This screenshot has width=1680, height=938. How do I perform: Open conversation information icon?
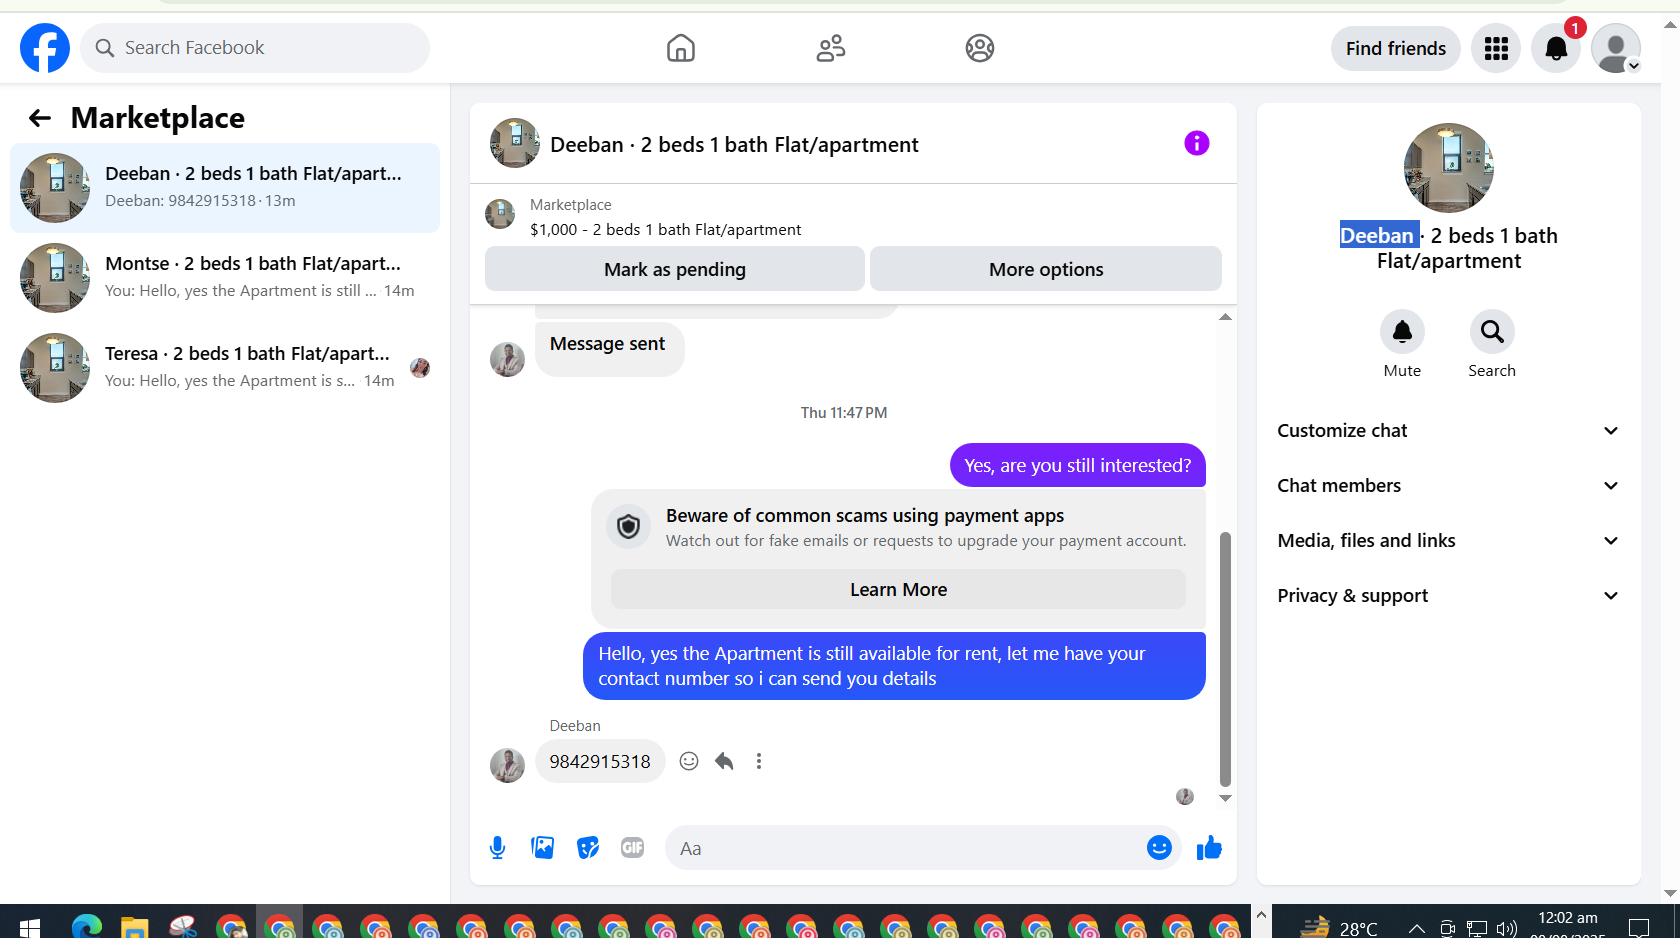point(1197,143)
